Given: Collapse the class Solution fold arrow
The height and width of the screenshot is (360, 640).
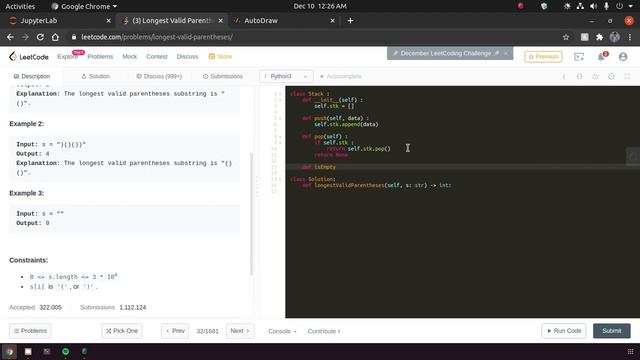Looking at the screenshot, I should pyautogui.click(x=280, y=179).
